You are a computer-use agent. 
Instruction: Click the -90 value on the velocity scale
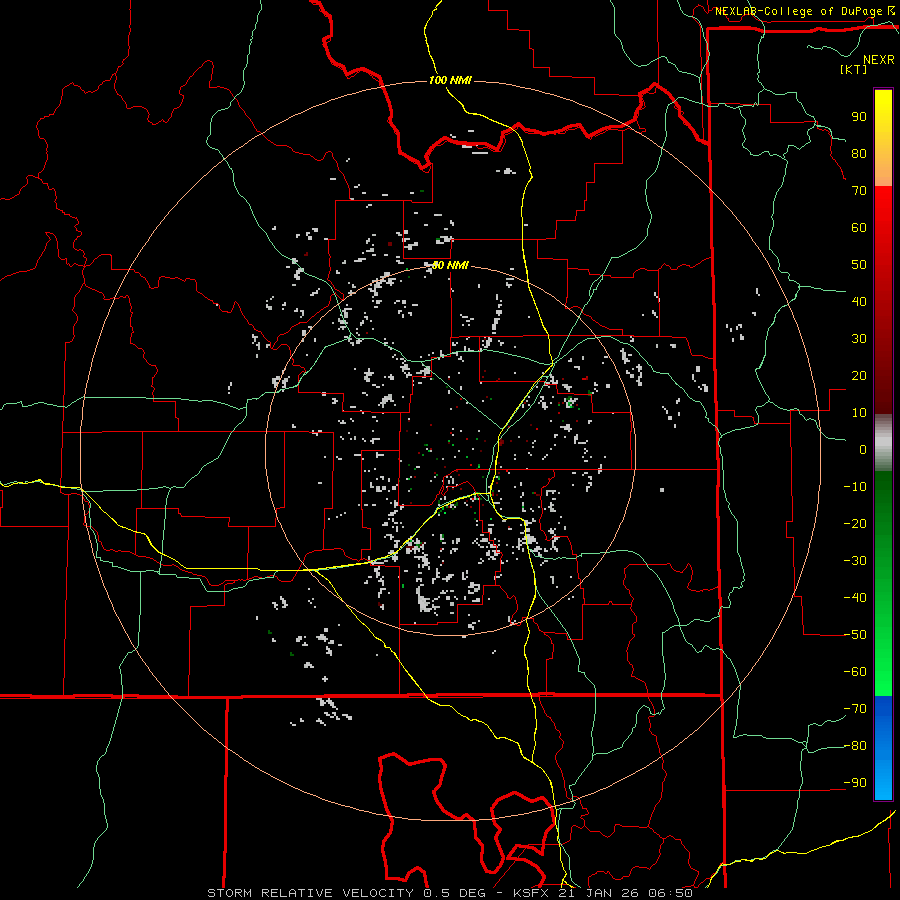click(855, 782)
